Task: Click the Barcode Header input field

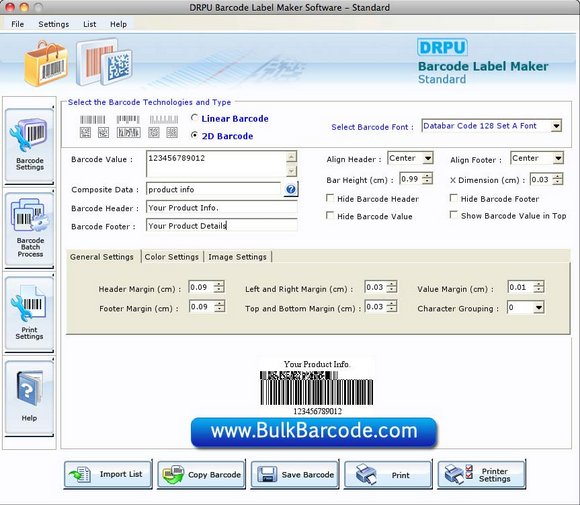Action: click(x=222, y=208)
